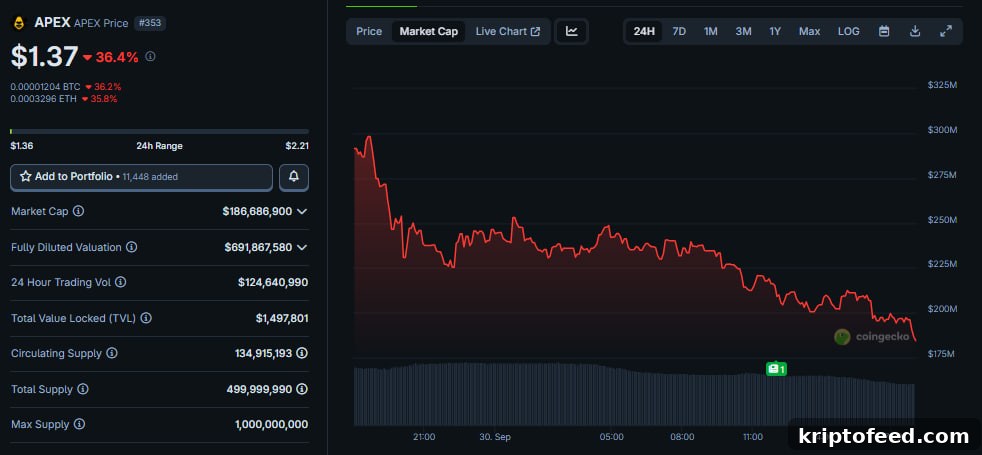Click info icon after 499,999,990 value
Viewport: 982px width, 455px height.
tap(302, 389)
